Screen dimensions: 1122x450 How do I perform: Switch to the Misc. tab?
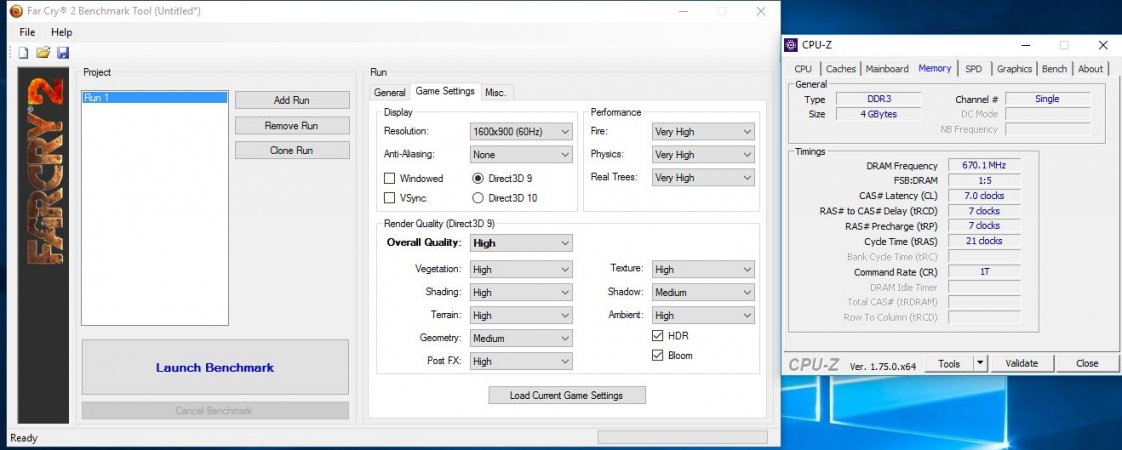pyautogui.click(x=495, y=93)
